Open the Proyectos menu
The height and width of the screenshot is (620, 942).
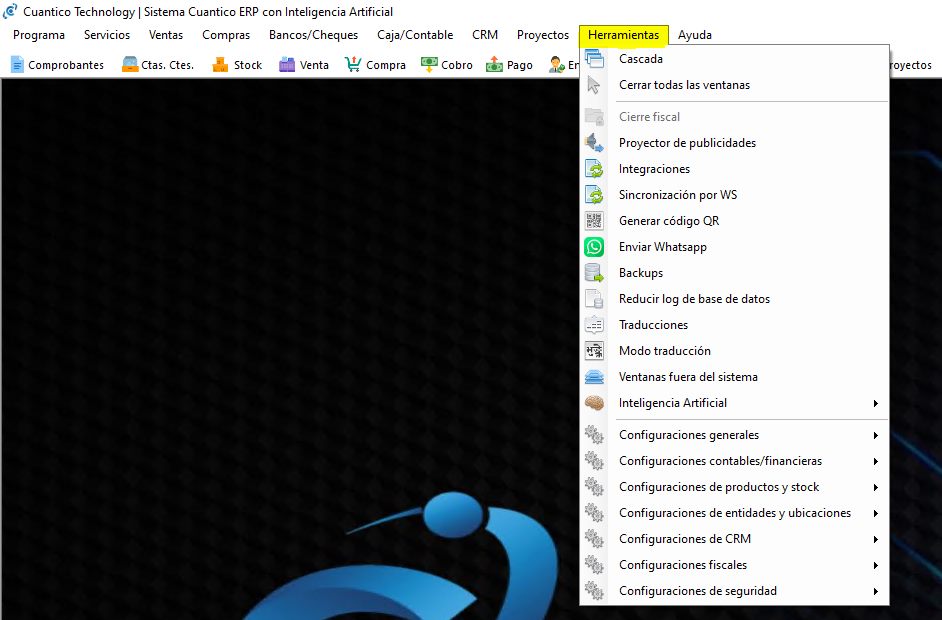(543, 35)
